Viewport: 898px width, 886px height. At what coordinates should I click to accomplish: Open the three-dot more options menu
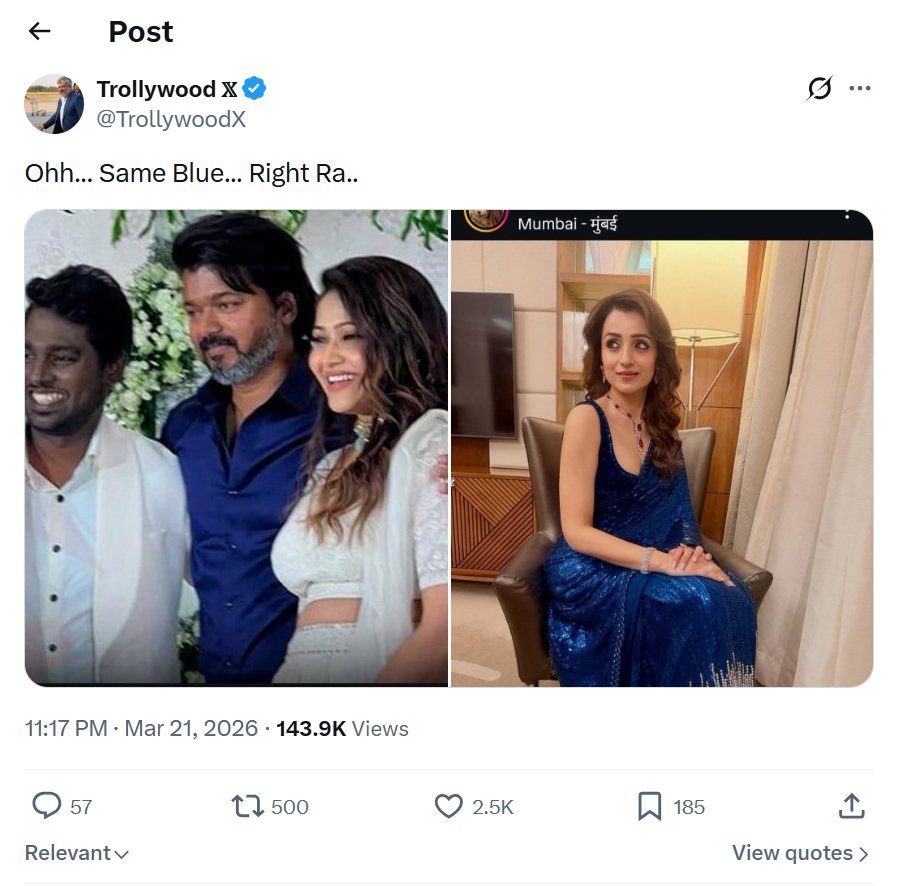[859, 89]
